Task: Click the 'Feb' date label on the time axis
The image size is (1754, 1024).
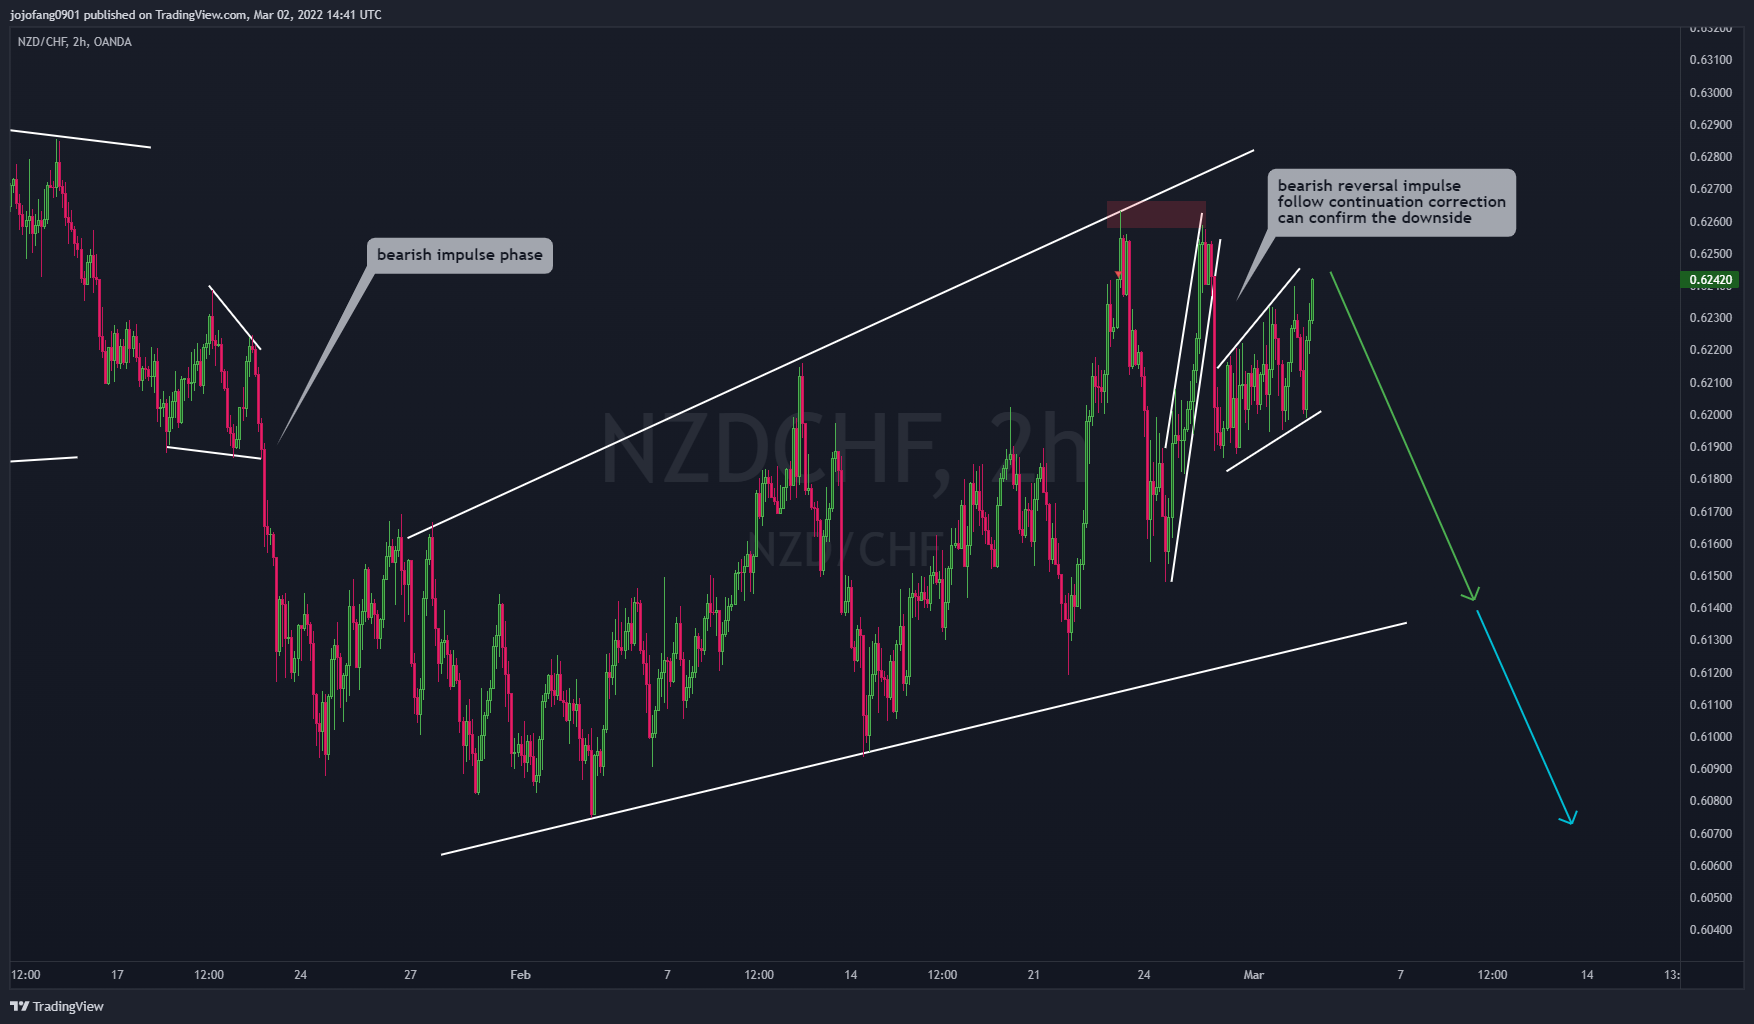Action: [520, 975]
